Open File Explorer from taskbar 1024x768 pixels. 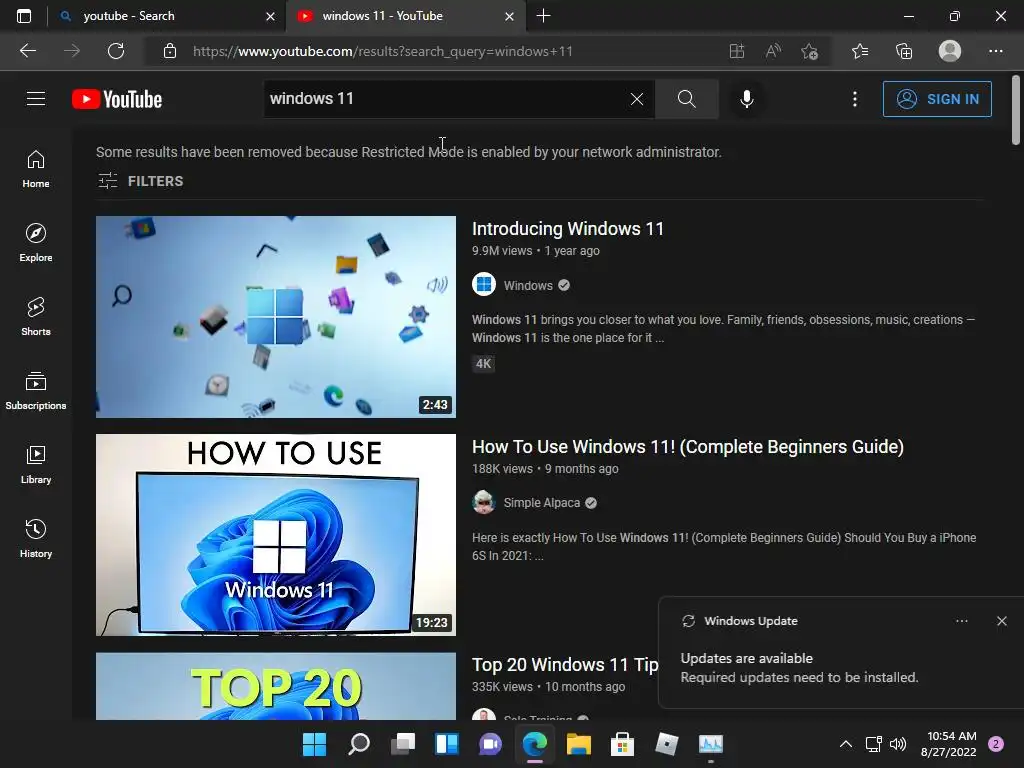579,744
